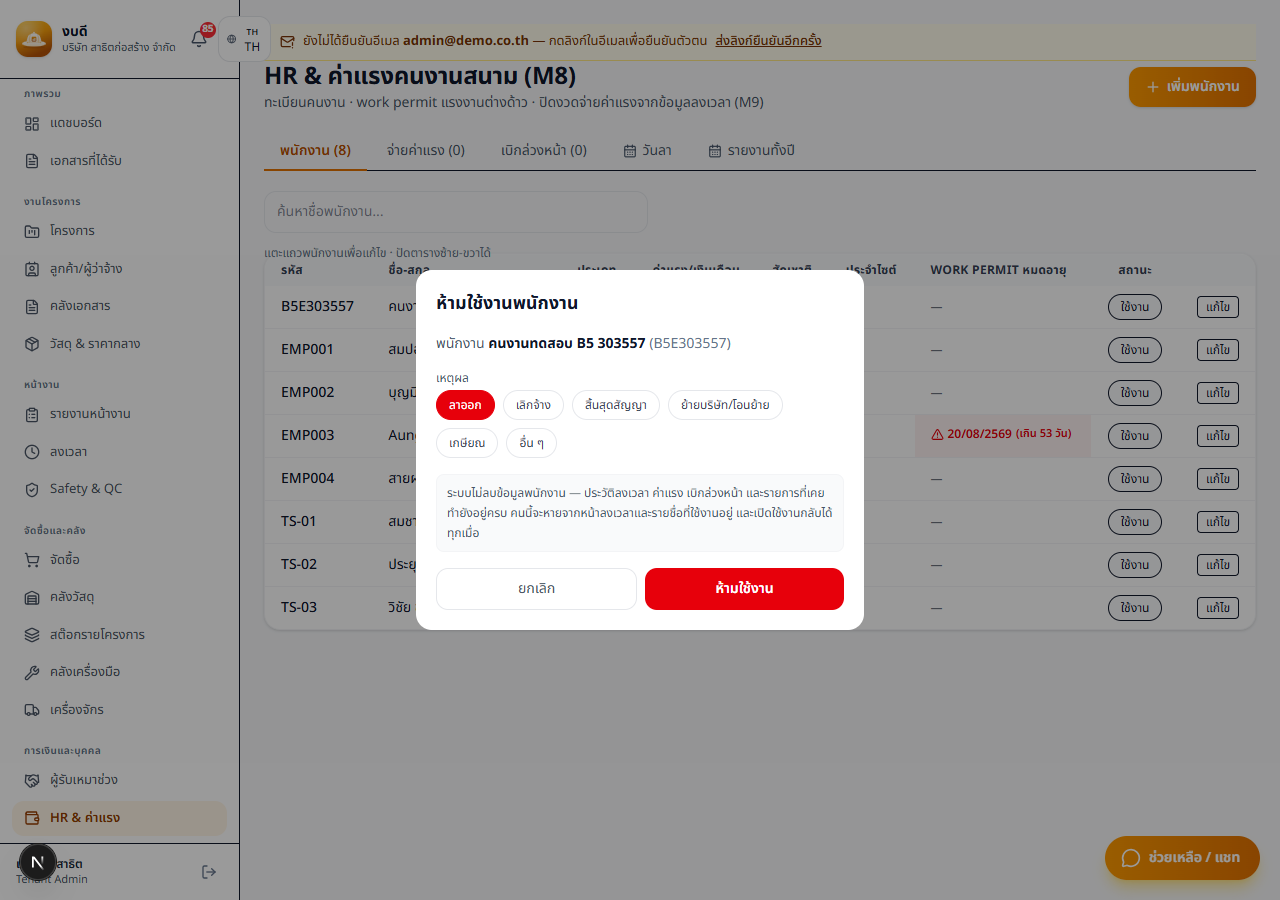
Task: Select reason อื่น ๆ
Action: [531, 443]
